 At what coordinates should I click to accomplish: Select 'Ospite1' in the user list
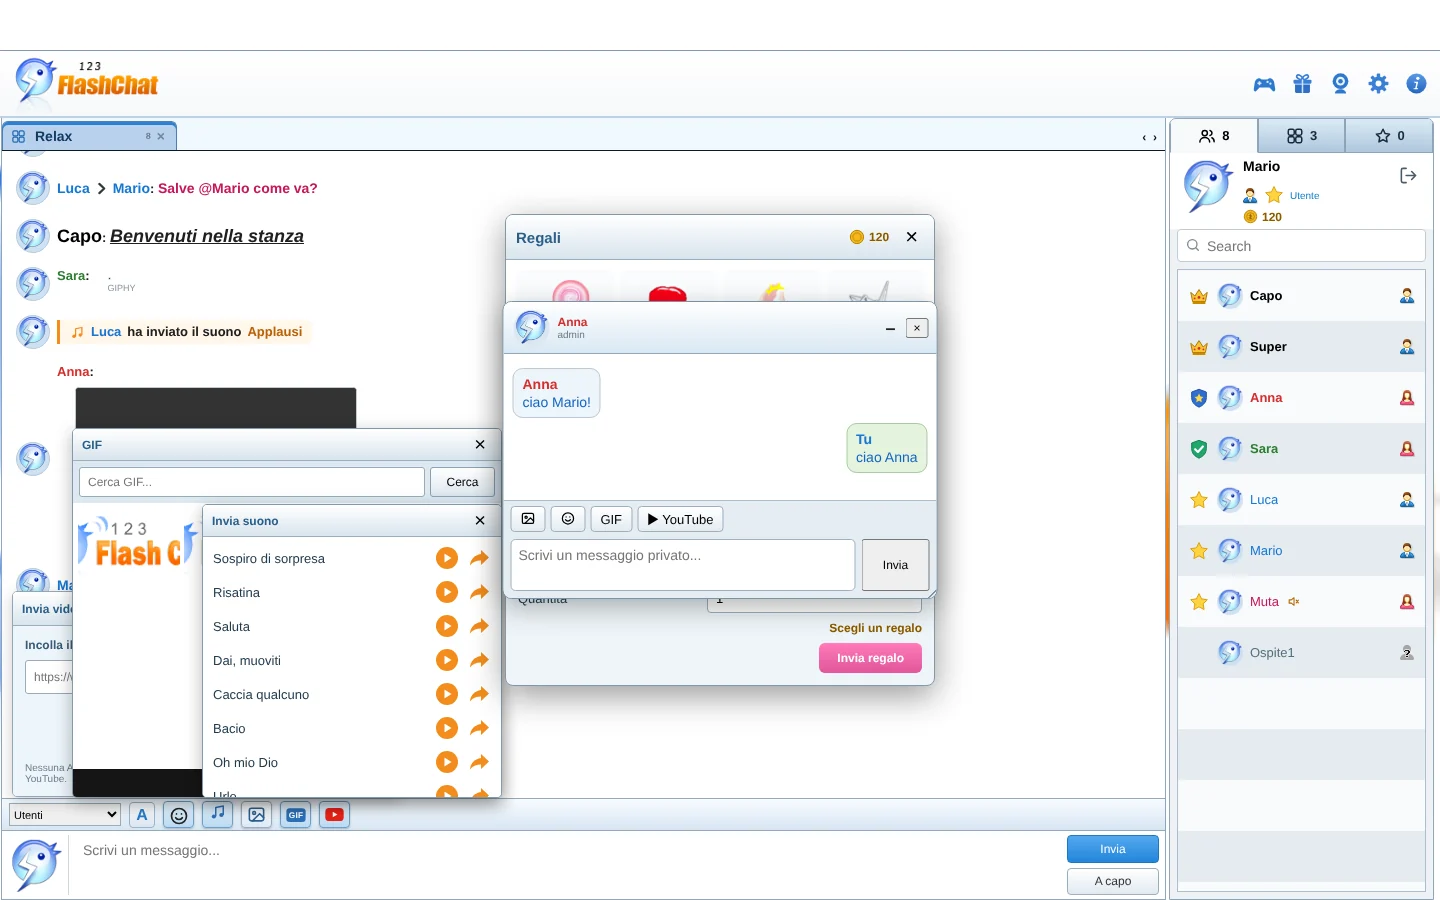pos(1301,653)
